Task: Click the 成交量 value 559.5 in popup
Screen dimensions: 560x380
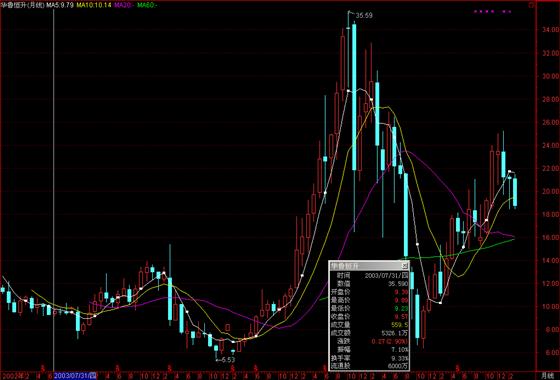Action: 399,325
